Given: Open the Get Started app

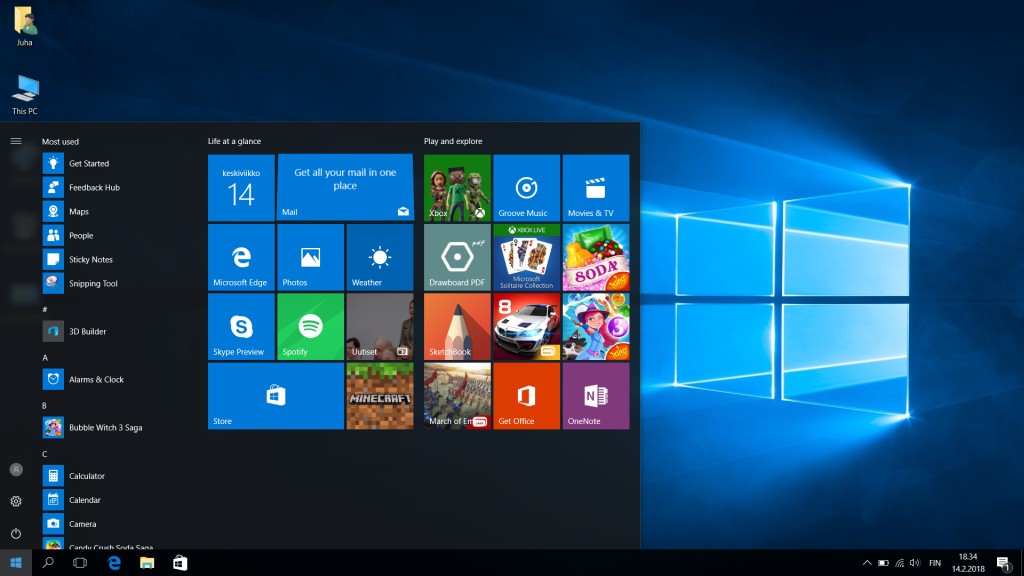Looking at the screenshot, I should tap(118, 163).
